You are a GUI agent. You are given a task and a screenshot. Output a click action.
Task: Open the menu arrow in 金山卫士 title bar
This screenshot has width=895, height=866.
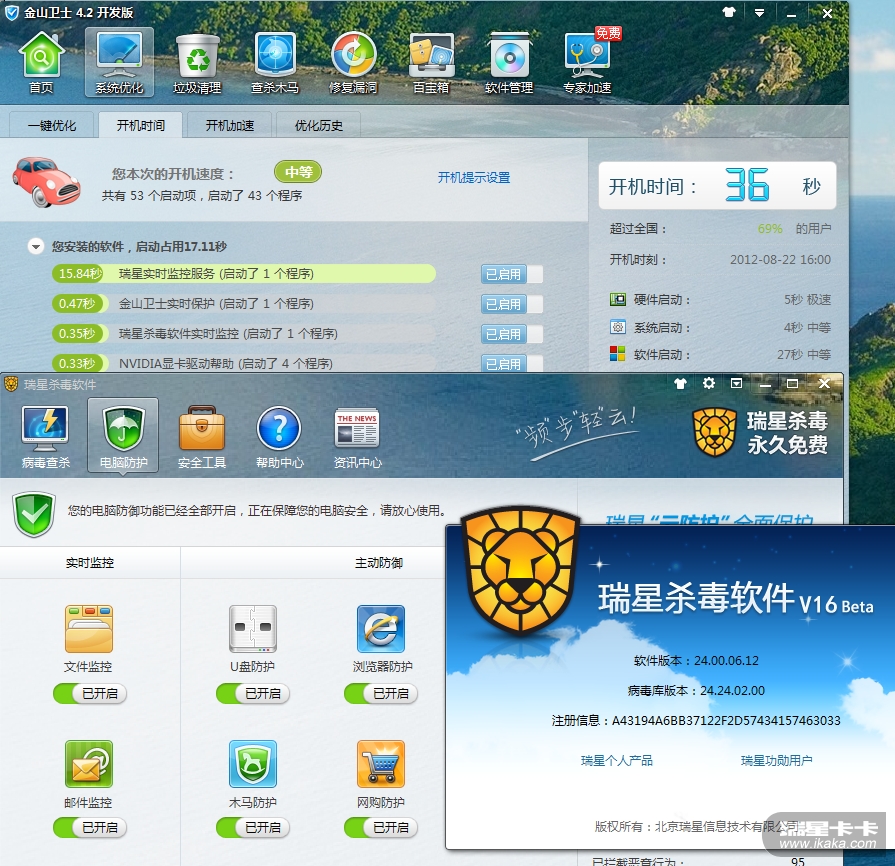[759, 13]
